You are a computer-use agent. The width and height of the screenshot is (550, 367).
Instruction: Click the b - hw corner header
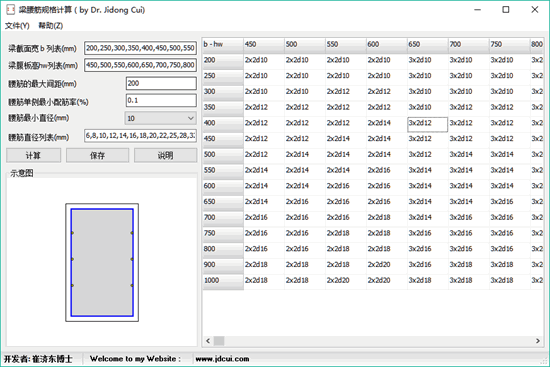point(223,45)
